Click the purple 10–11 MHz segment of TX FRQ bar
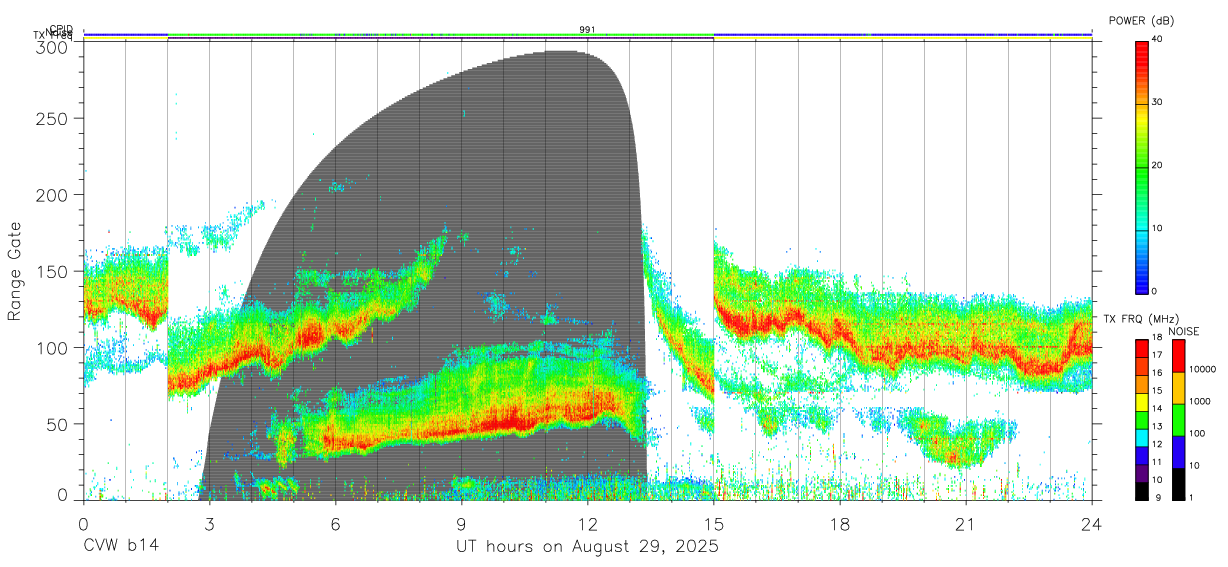 1142,473
